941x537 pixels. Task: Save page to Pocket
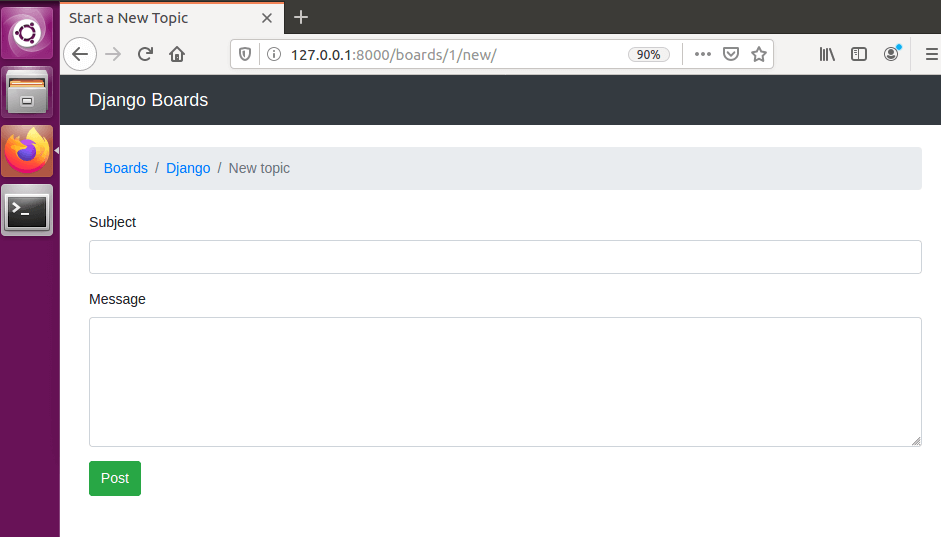pos(730,55)
